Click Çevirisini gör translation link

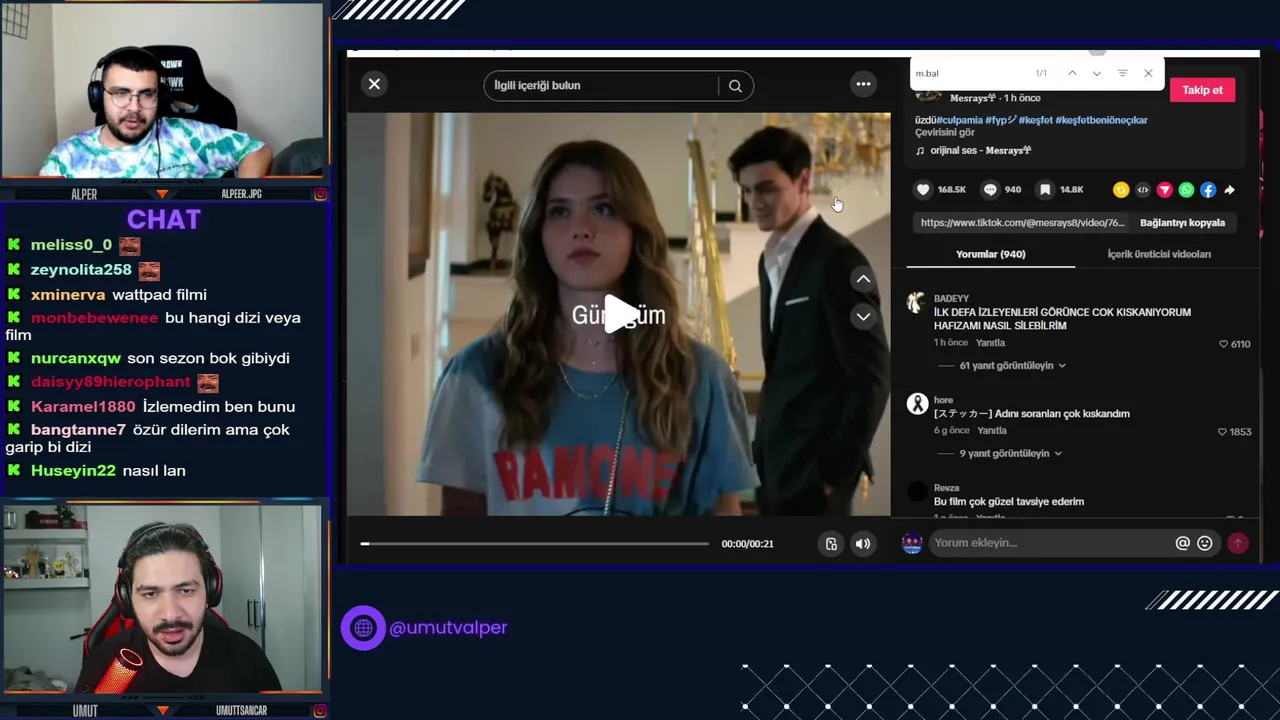(x=944, y=132)
